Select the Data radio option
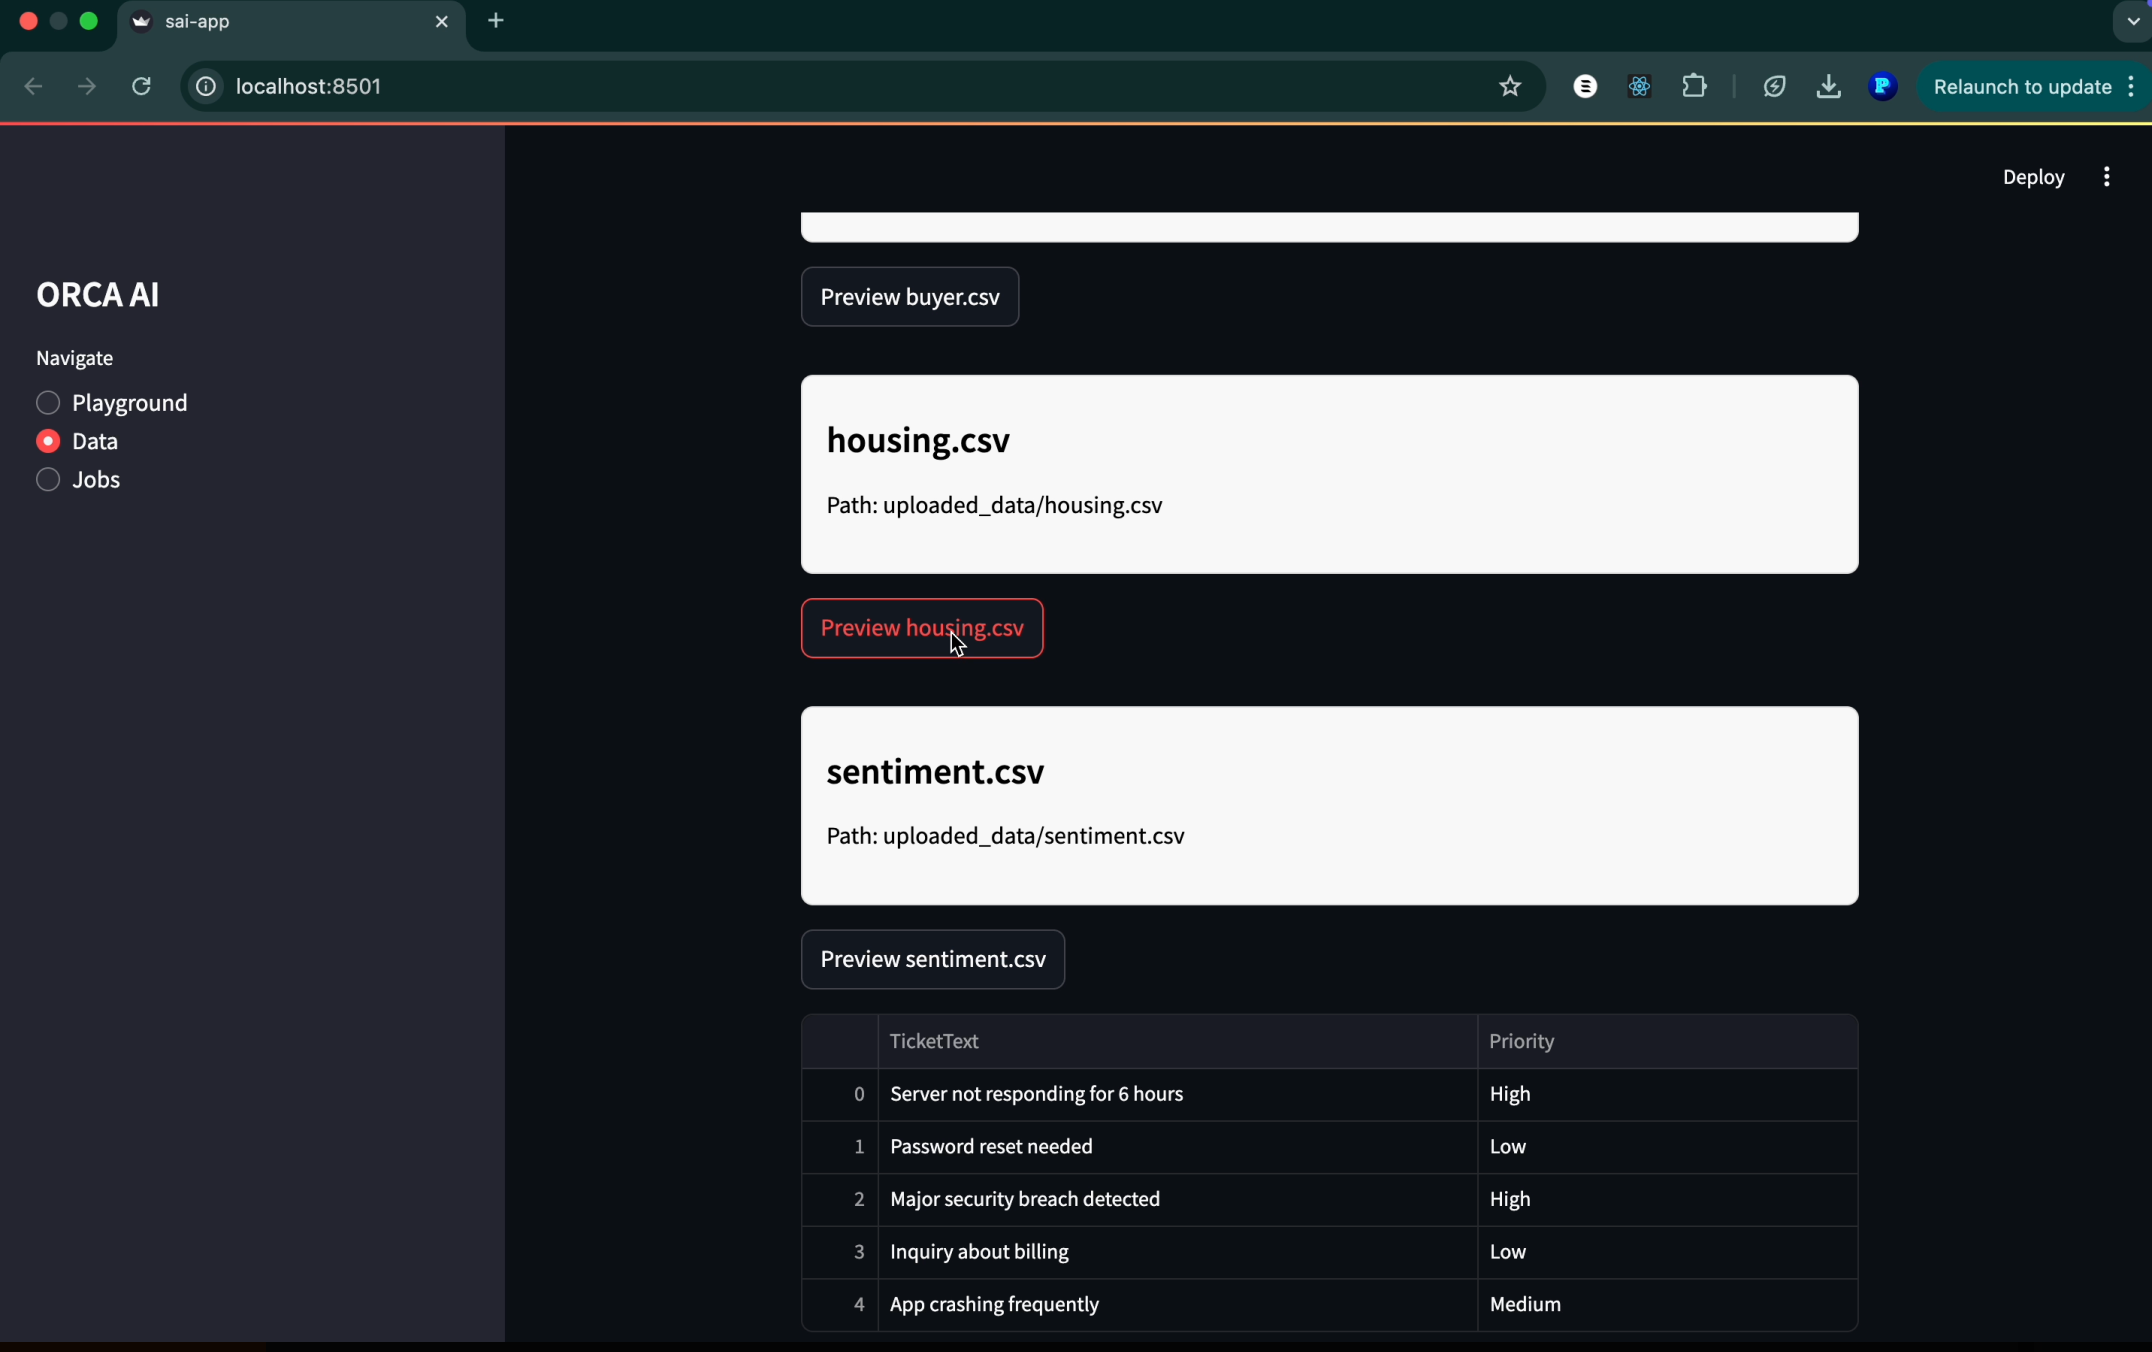Image resolution: width=2152 pixels, height=1352 pixels. point(48,441)
